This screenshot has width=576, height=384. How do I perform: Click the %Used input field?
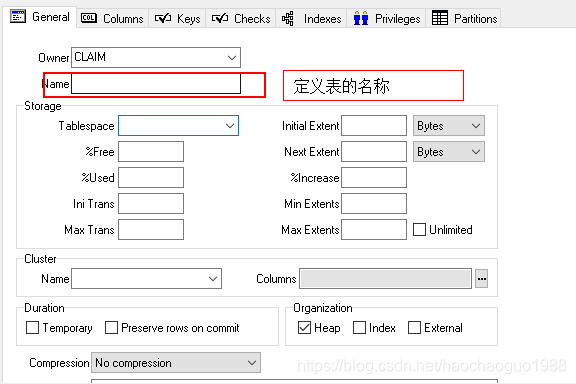pyautogui.click(x=151, y=177)
